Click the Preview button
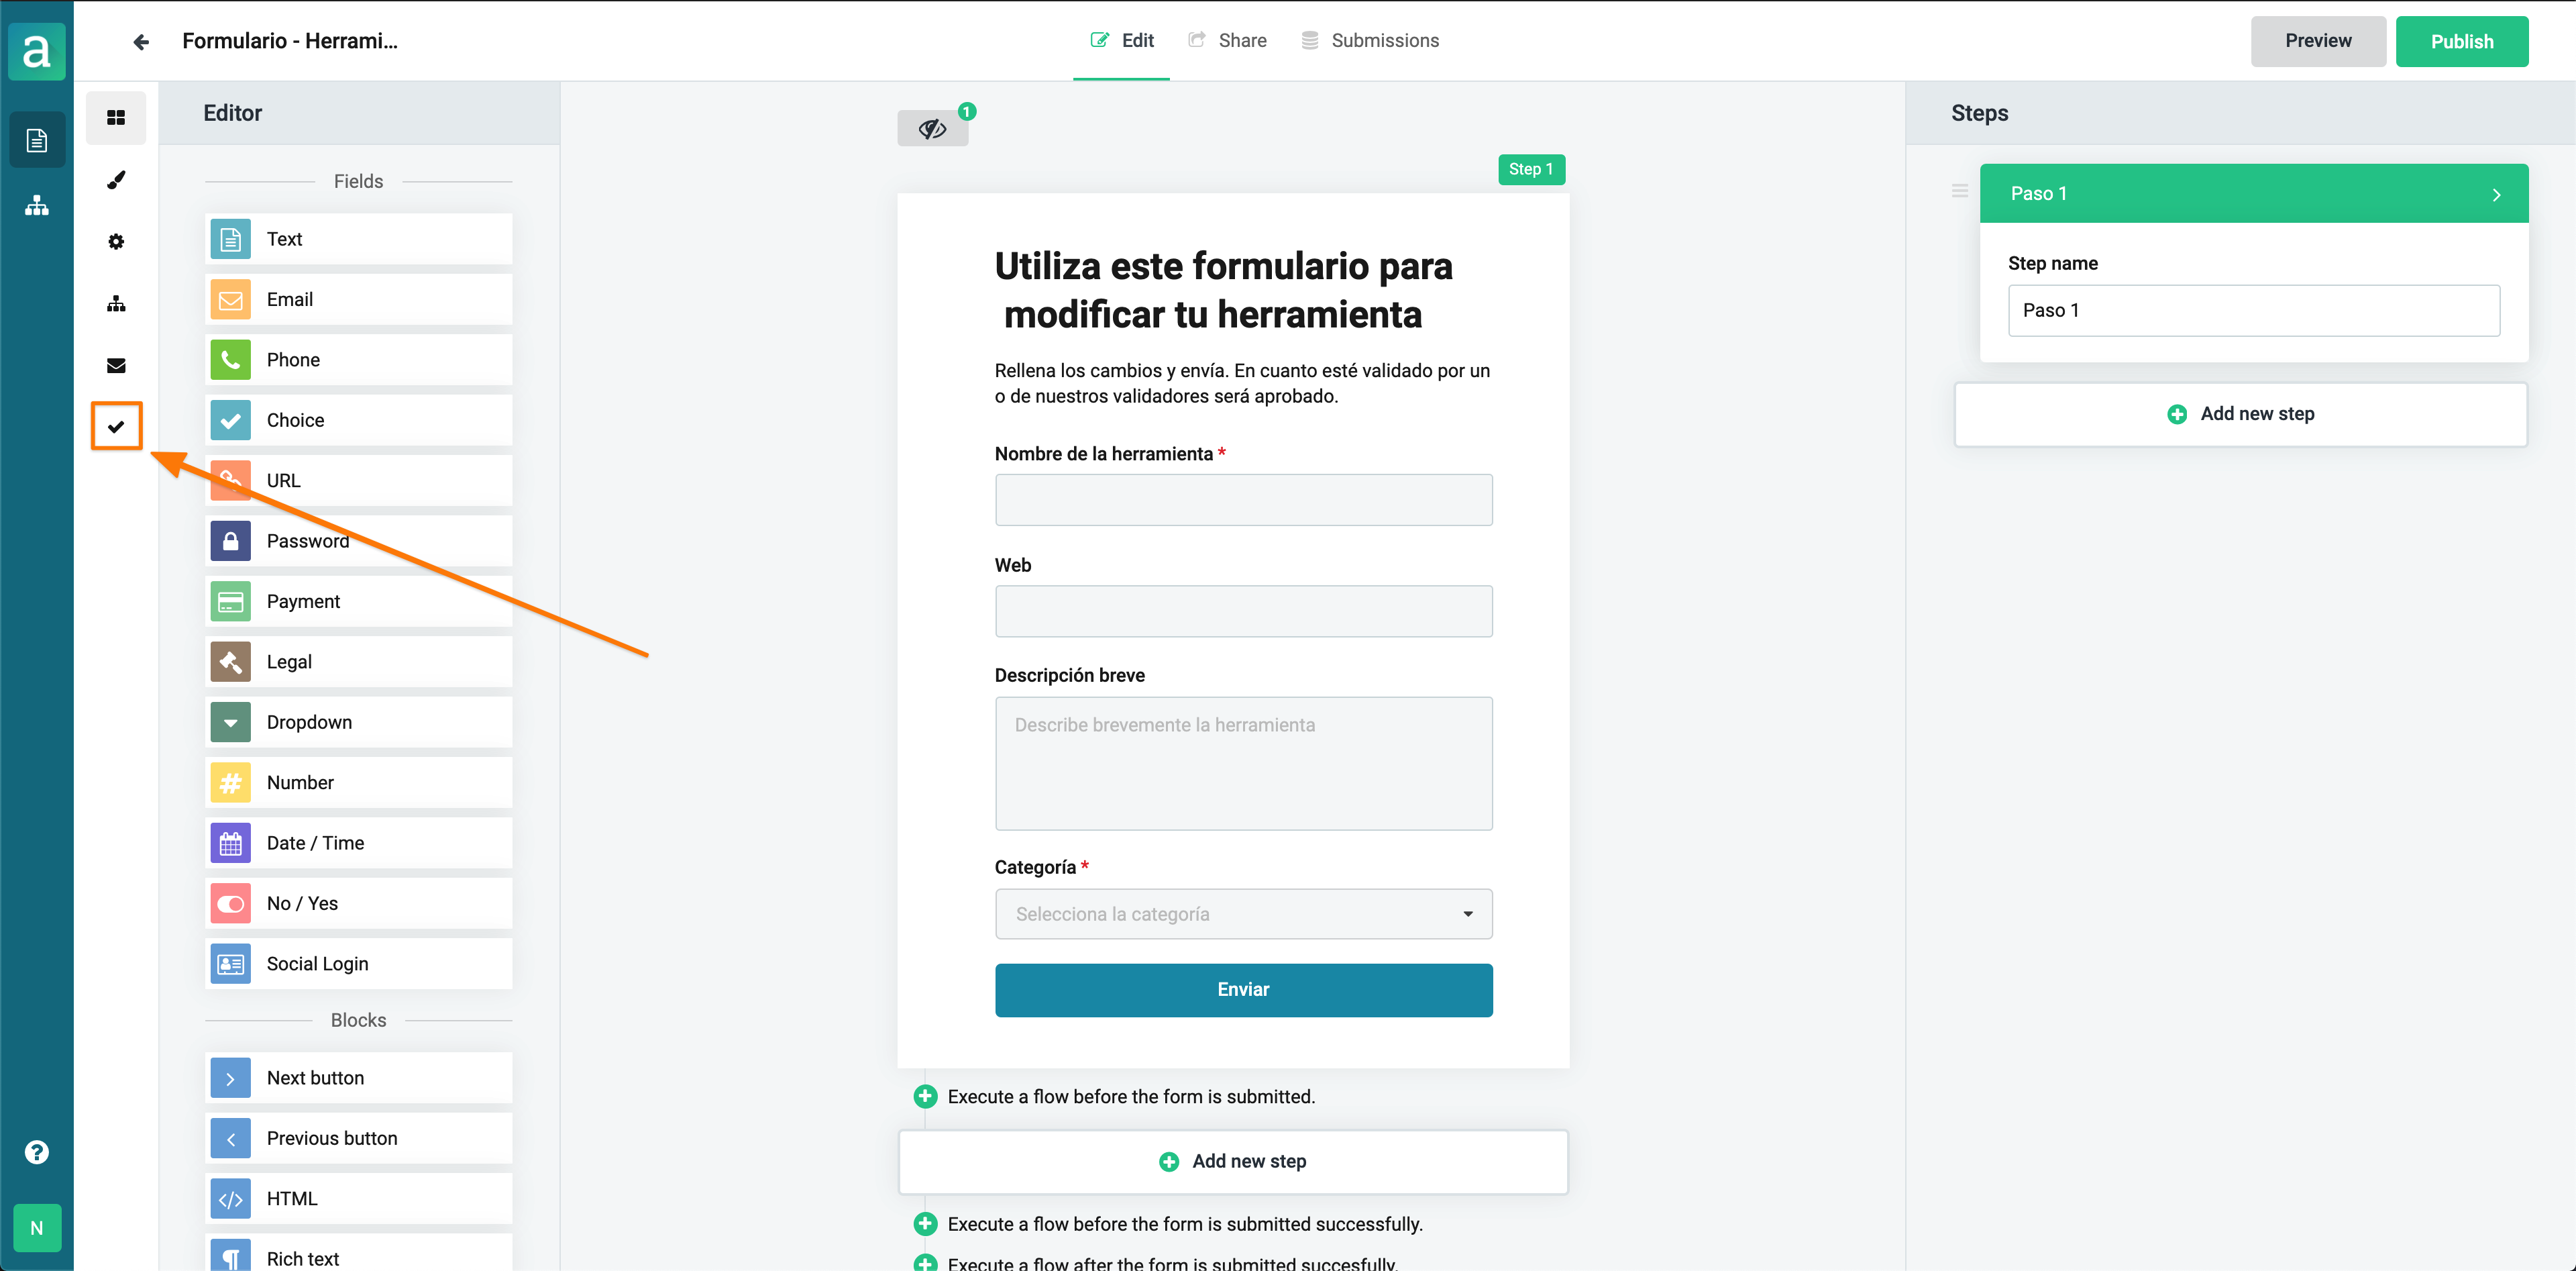The height and width of the screenshot is (1271, 2576). (x=2318, y=41)
